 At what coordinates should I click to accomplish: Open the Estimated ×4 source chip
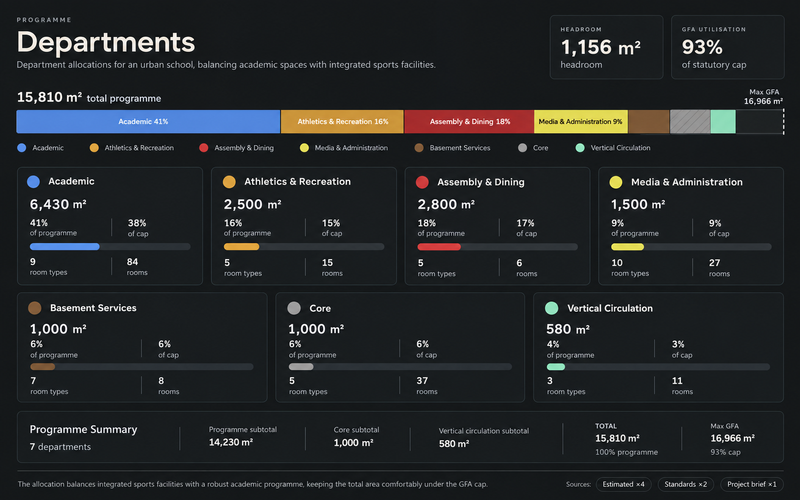[623, 484]
